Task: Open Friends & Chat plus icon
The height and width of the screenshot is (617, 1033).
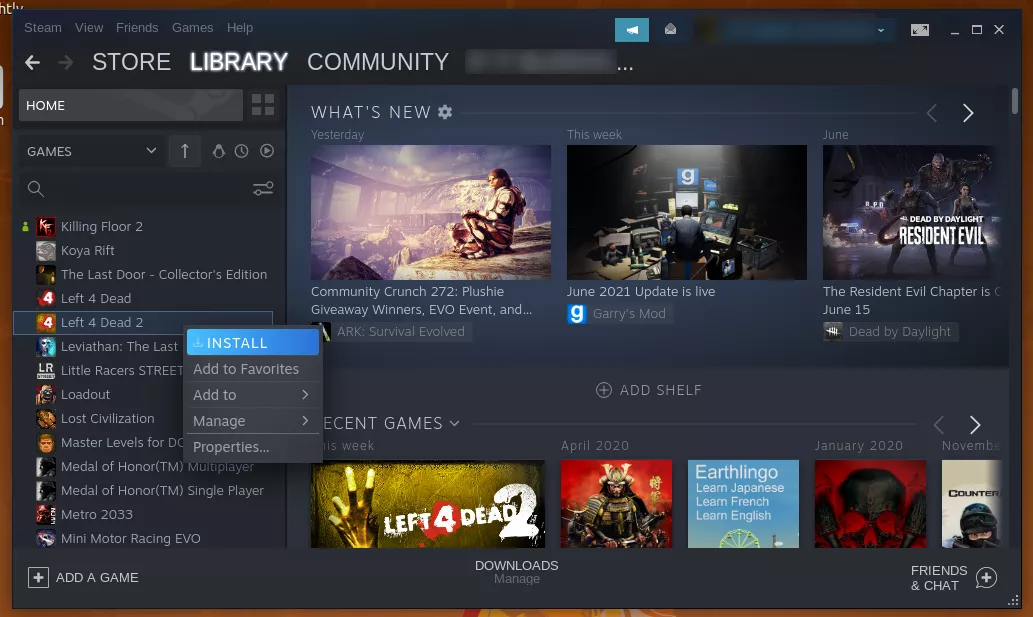Action: click(986, 577)
